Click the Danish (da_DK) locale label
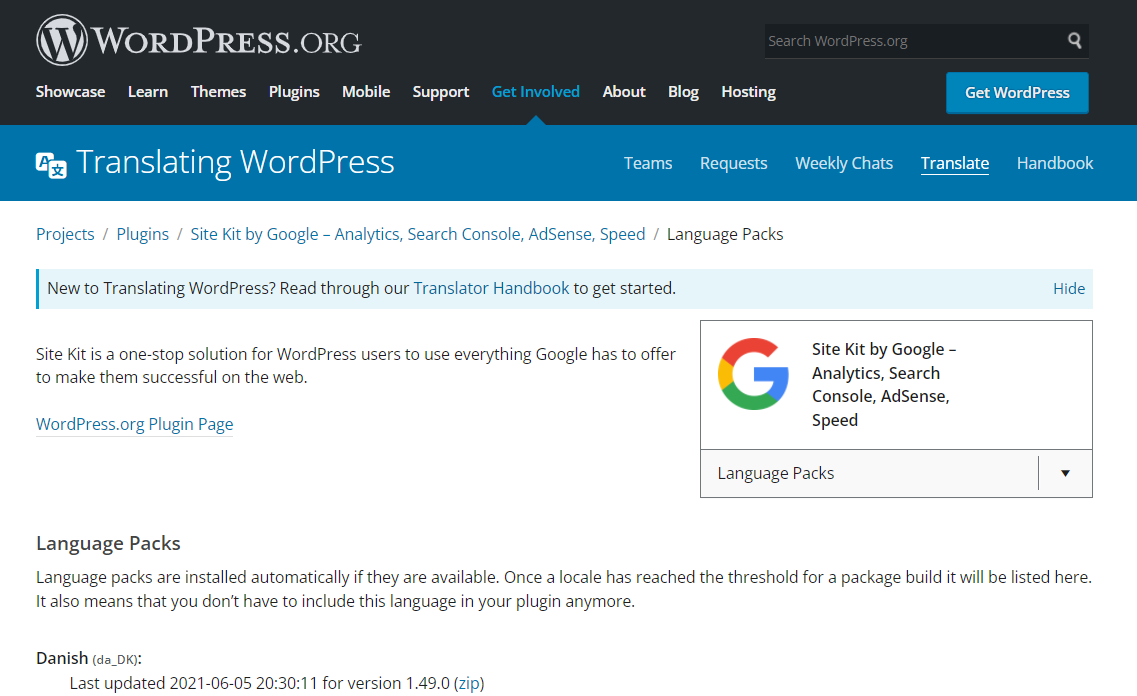1137x696 pixels. click(89, 658)
